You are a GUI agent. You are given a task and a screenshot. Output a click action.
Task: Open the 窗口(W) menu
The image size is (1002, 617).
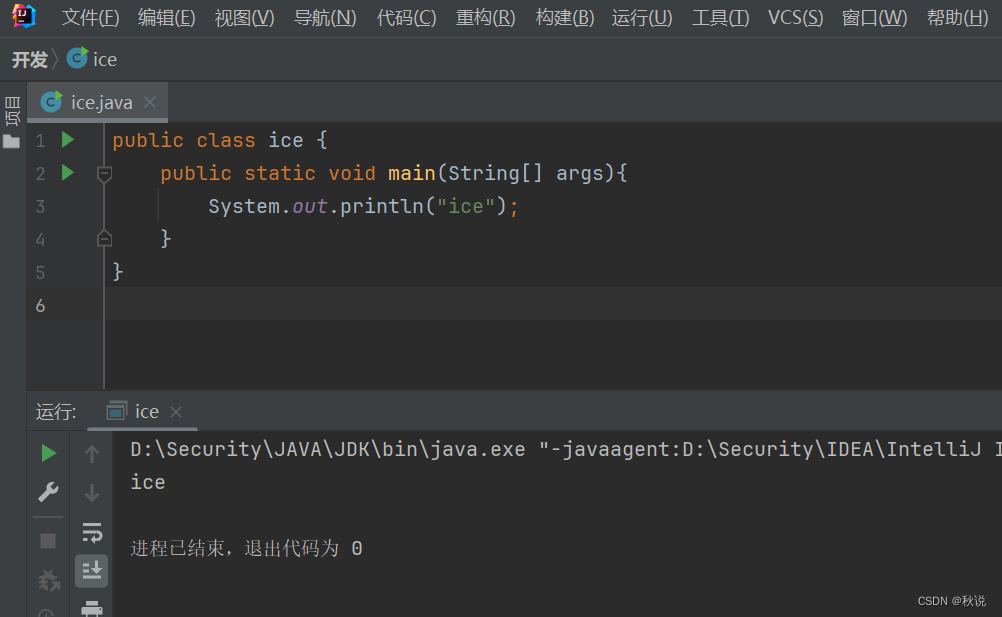[x=874, y=18]
